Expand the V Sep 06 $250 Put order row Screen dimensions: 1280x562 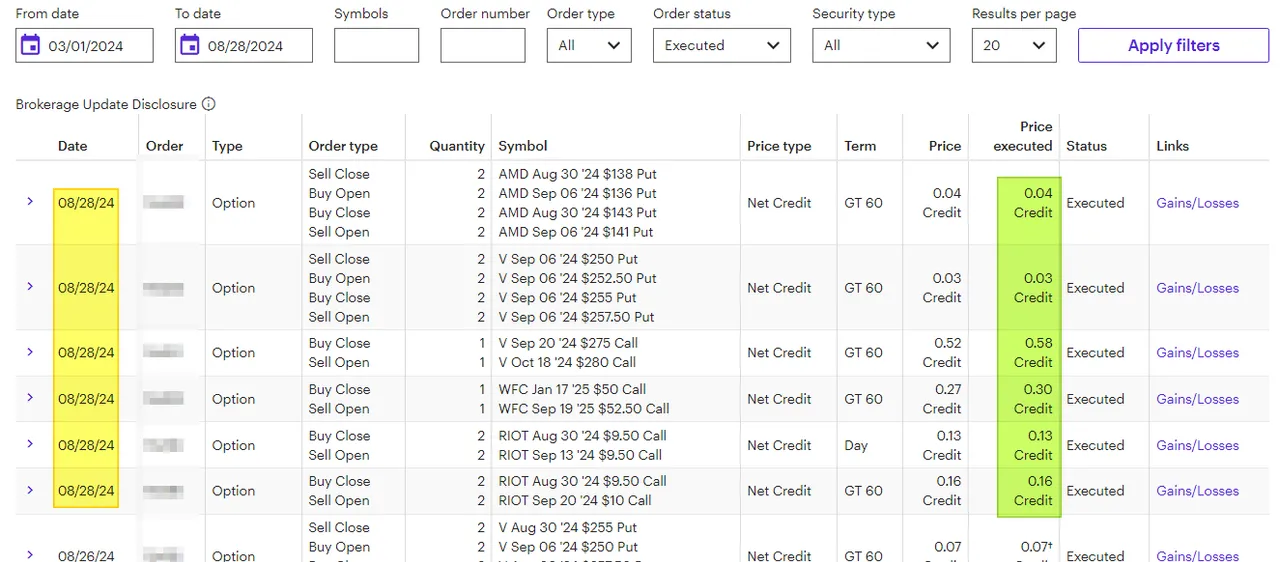[x=30, y=287]
